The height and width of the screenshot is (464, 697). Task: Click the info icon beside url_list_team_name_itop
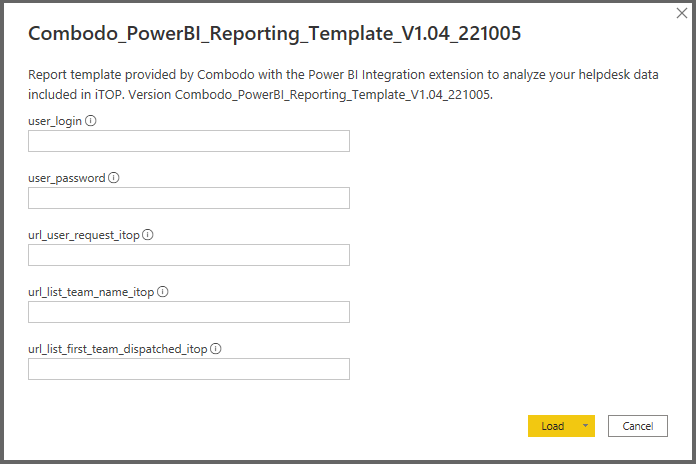pyautogui.click(x=163, y=292)
